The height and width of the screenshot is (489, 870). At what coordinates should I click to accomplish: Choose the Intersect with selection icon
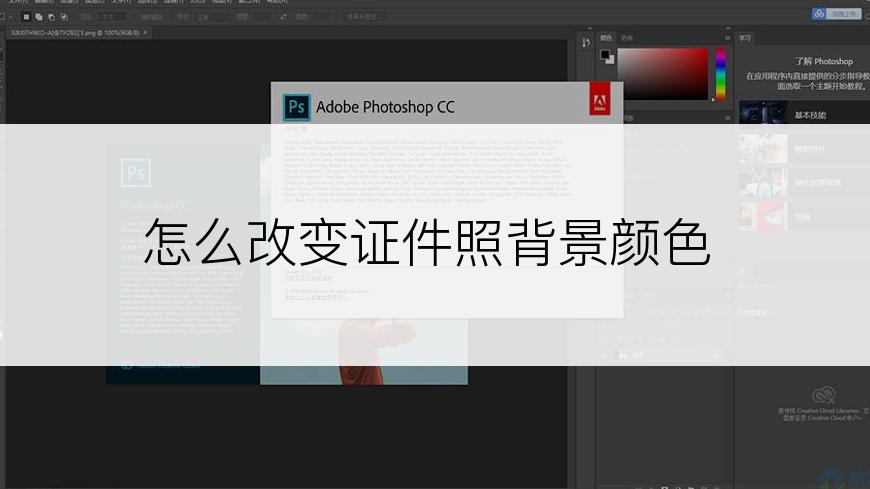click(64, 17)
